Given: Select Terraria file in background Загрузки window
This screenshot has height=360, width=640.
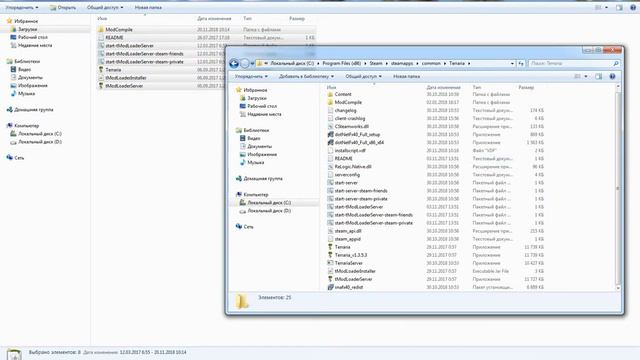Looking at the screenshot, I should click(x=113, y=70).
